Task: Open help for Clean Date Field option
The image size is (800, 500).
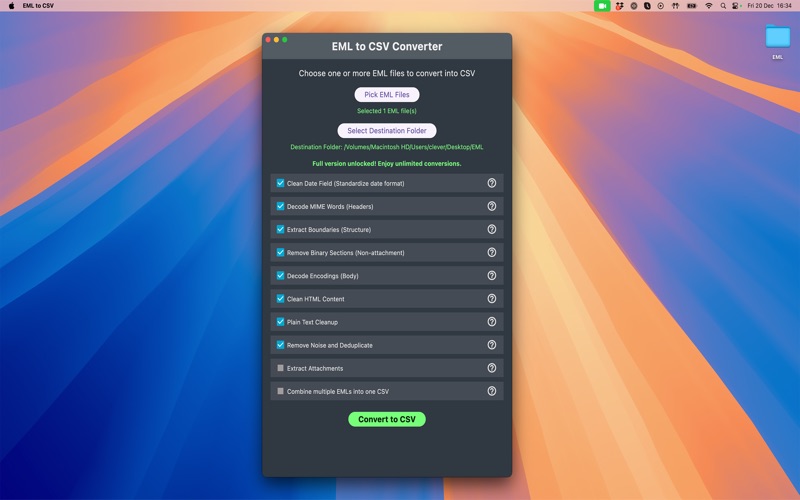Action: 491,183
